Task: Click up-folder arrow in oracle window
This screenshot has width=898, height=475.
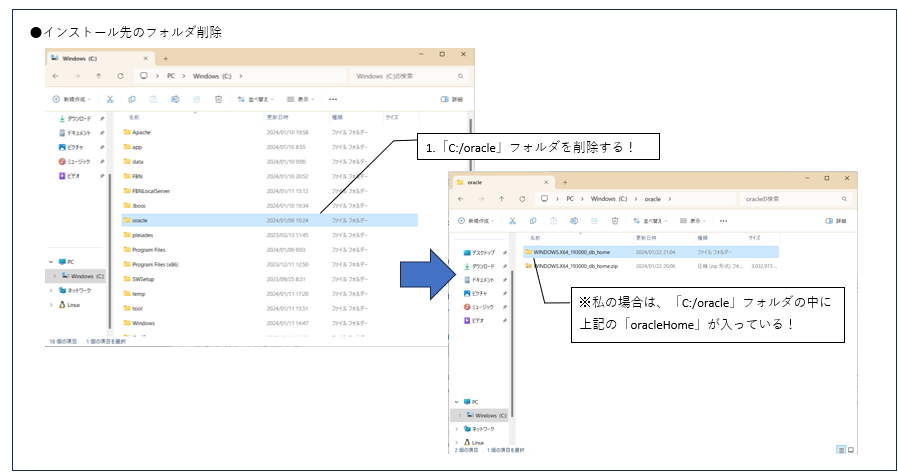Action: click(x=502, y=199)
